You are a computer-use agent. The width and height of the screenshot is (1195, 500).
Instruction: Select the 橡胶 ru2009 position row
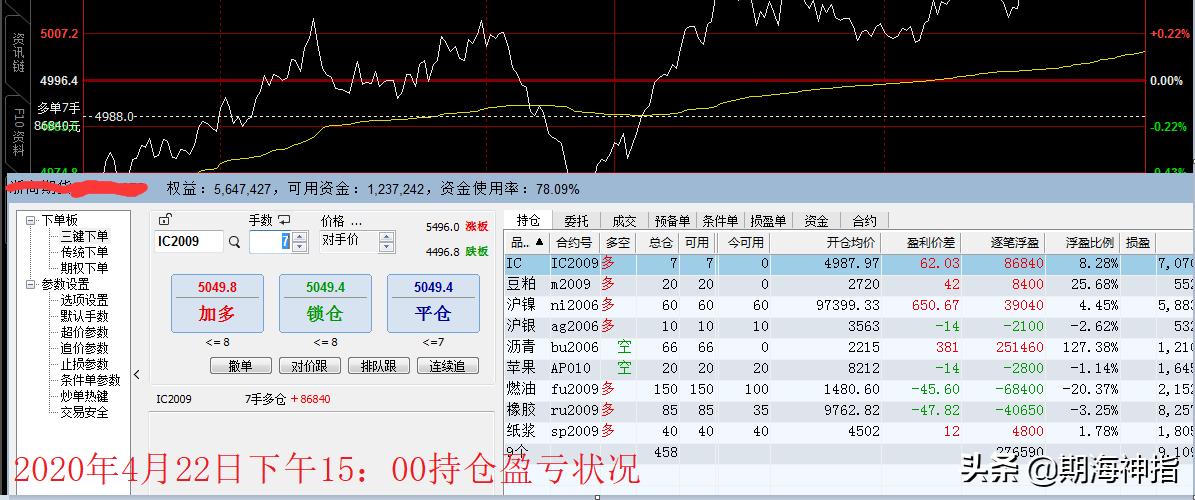pos(850,410)
